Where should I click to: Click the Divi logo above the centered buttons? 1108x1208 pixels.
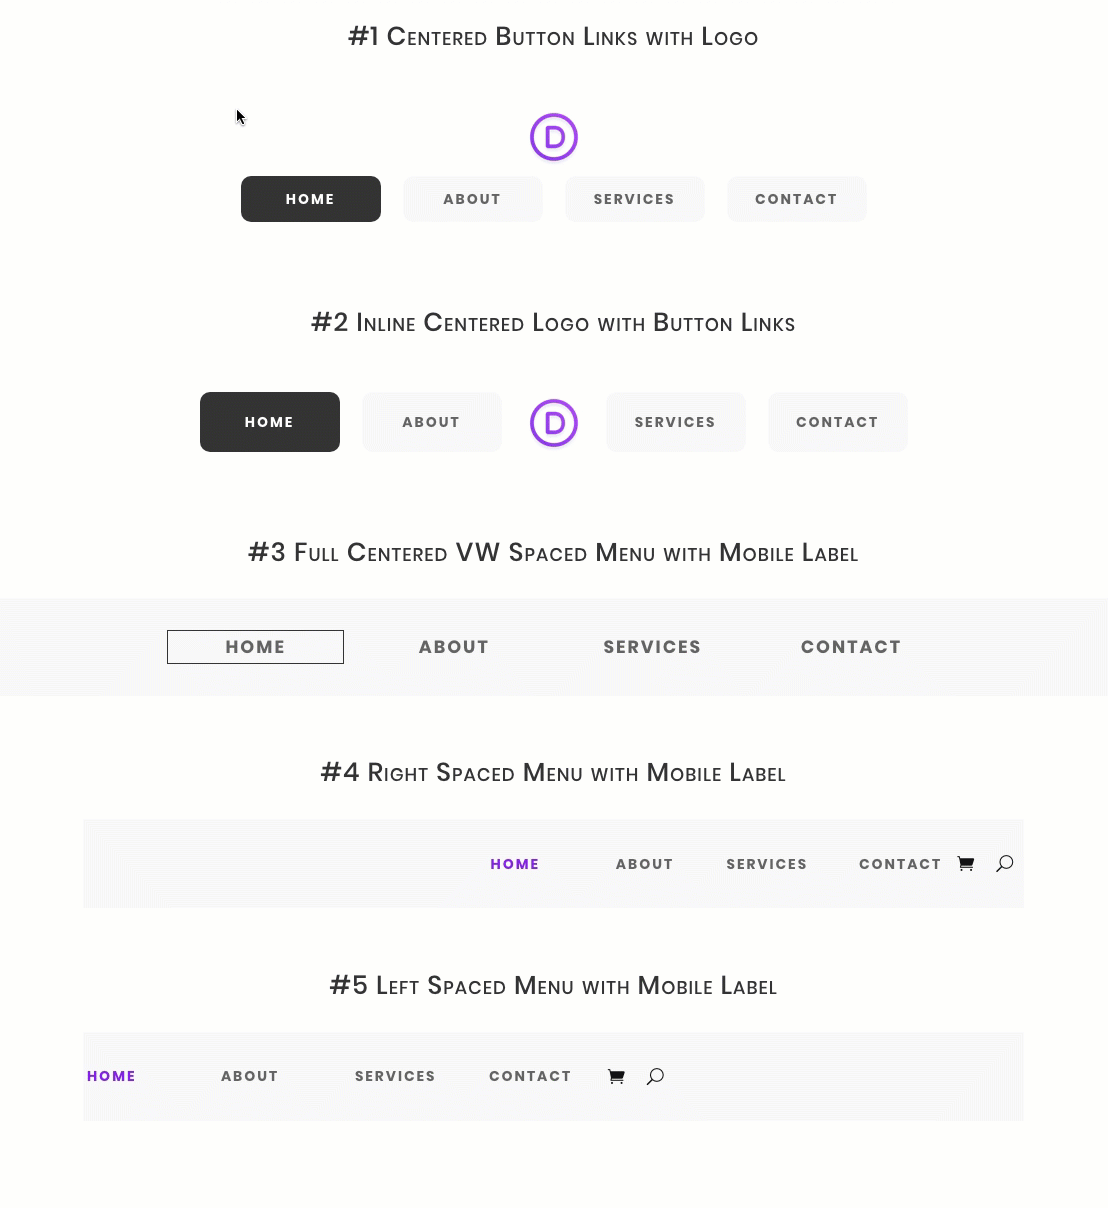coord(554,137)
